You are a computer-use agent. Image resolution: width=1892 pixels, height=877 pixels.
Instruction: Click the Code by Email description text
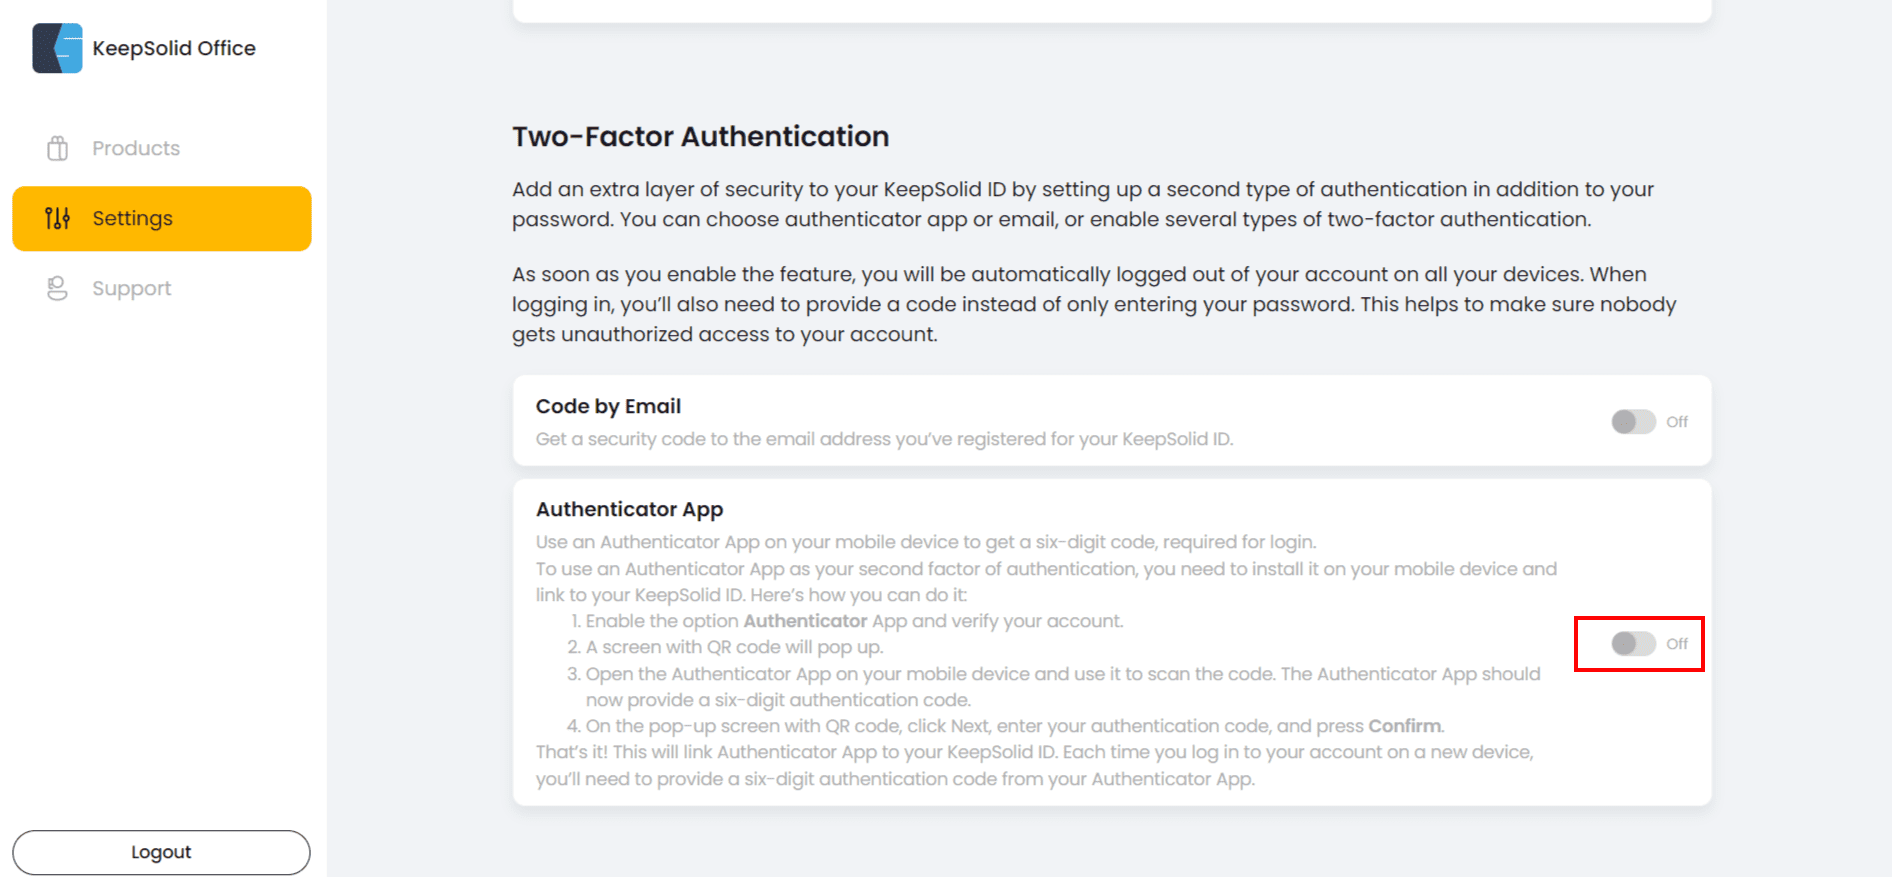pos(884,439)
